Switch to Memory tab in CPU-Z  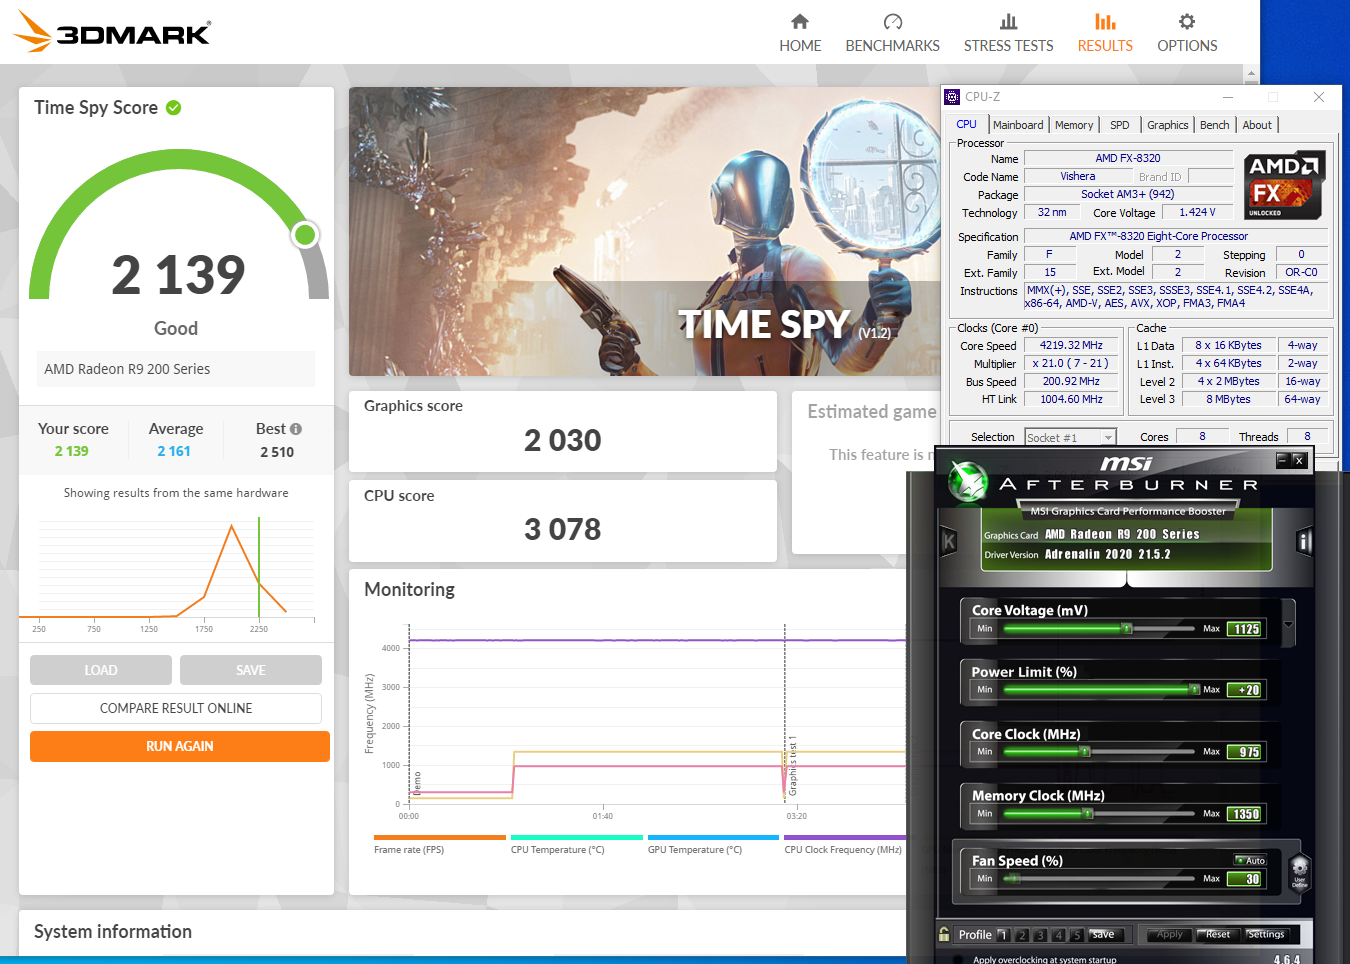pyautogui.click(x=1074, y=125)
